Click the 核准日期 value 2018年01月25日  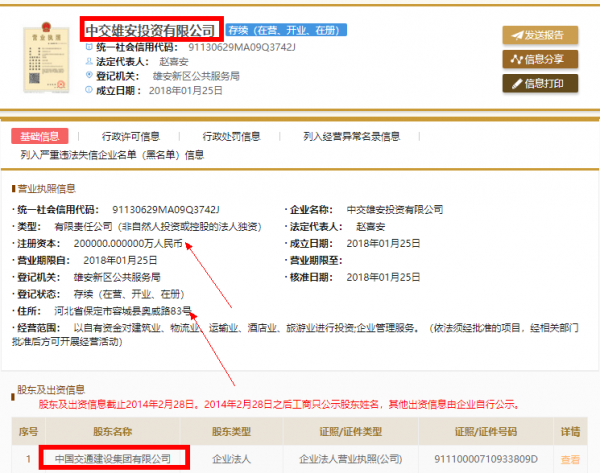[383, 277]
